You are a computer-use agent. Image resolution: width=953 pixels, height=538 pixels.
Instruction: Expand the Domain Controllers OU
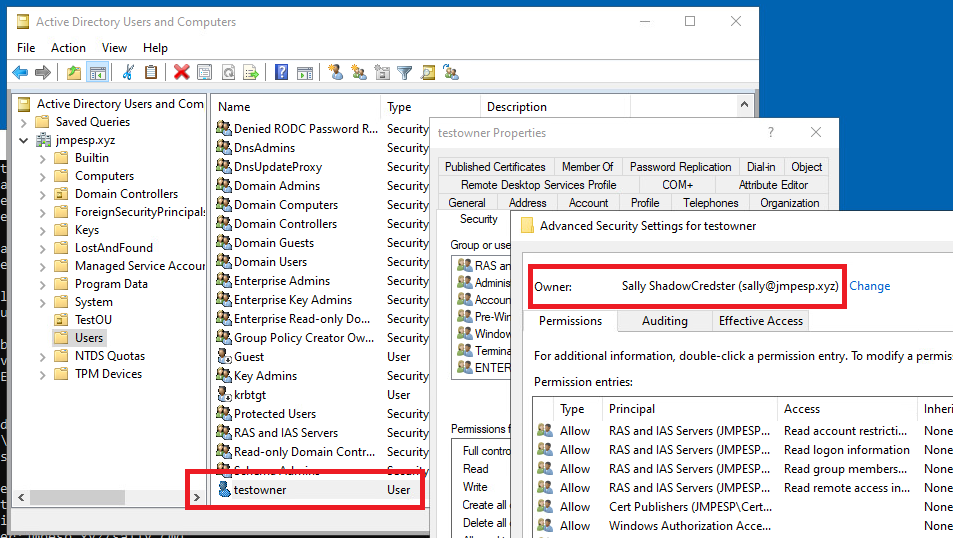pyautogui.click(x=42, y=195)
